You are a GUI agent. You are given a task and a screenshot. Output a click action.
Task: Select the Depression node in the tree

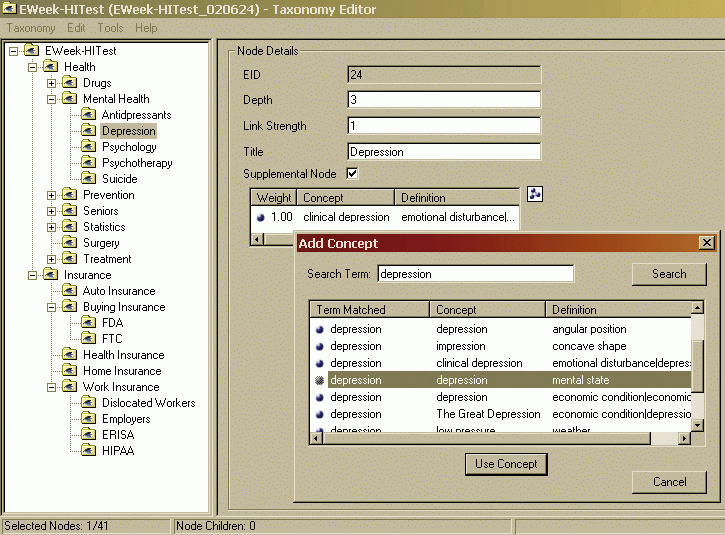(129, 131)
